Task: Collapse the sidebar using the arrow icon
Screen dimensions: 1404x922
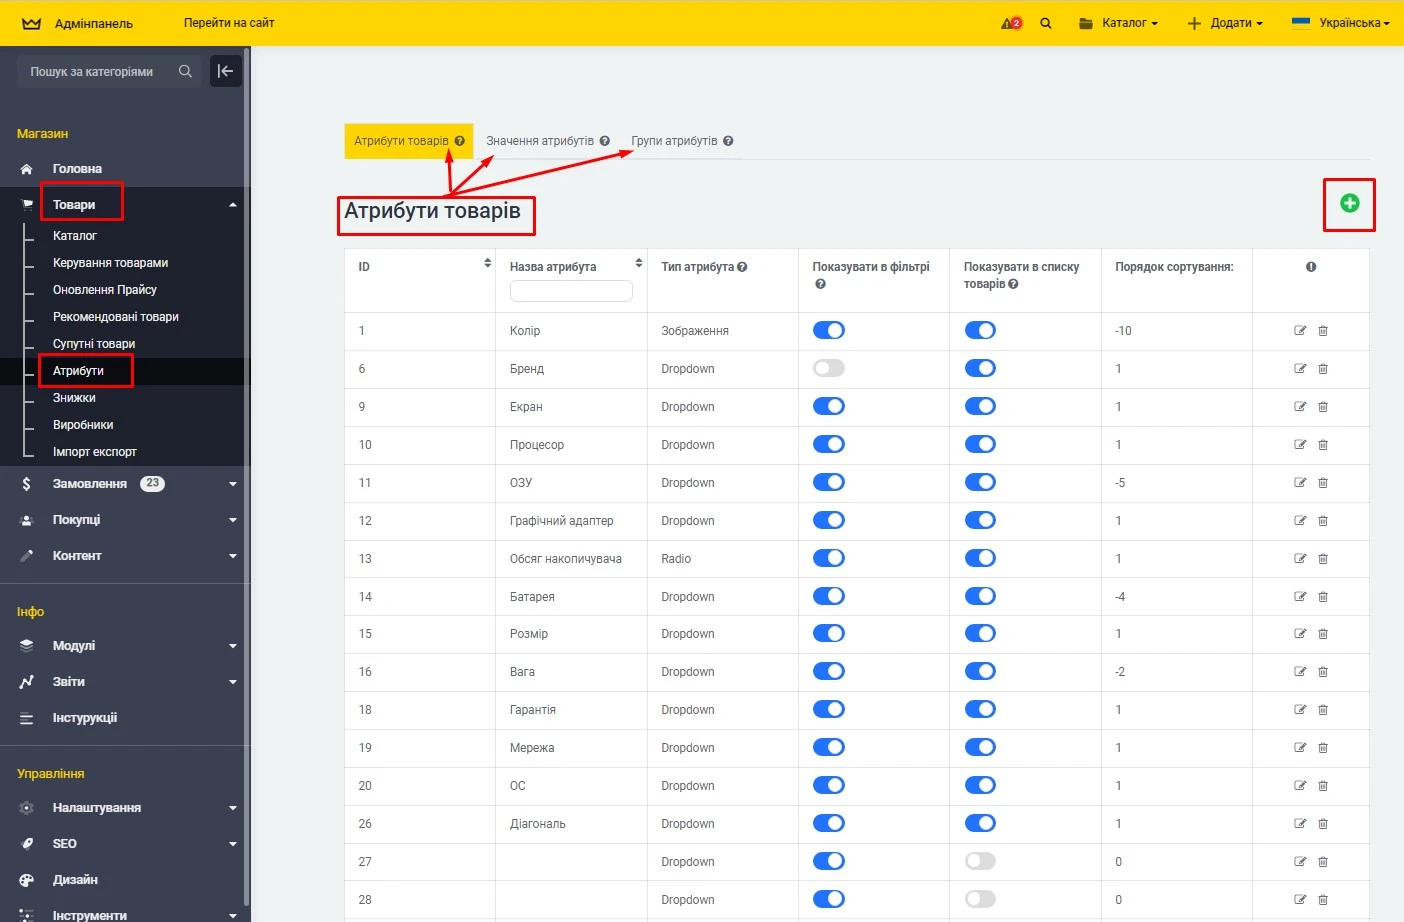Action: [x=225, y=70]
